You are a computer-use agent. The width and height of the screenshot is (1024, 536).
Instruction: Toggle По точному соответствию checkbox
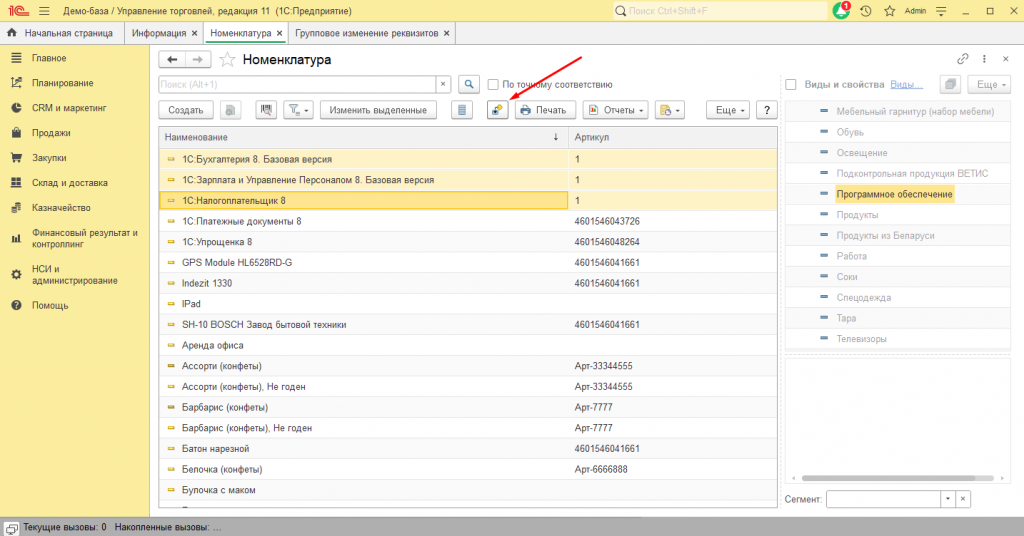click(x=493, y=84)
